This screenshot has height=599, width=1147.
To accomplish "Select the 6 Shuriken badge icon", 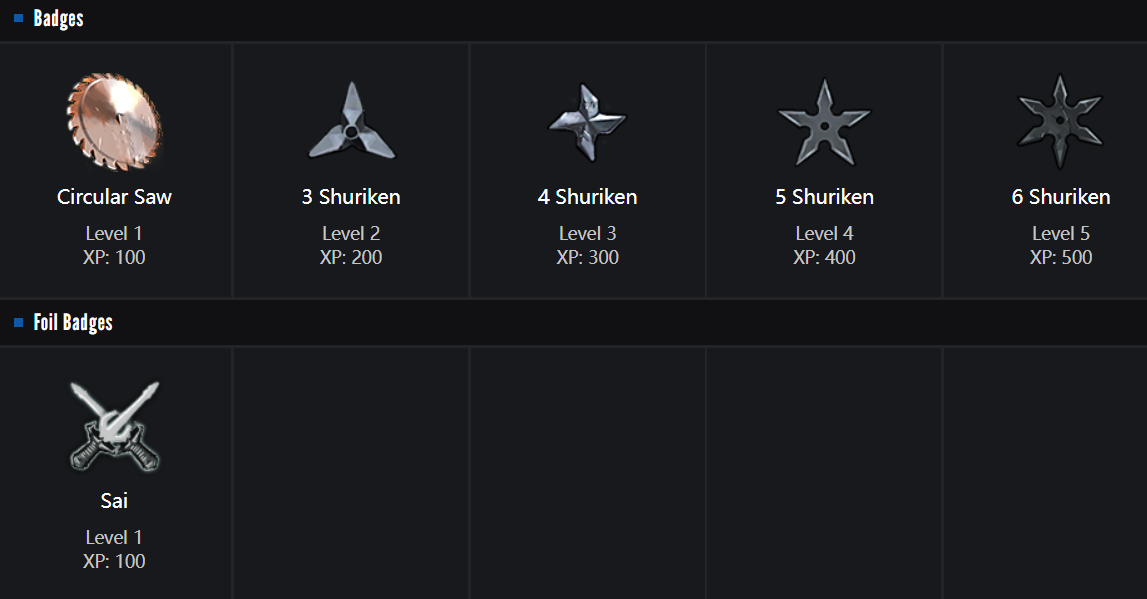I will pos(1060,122).
